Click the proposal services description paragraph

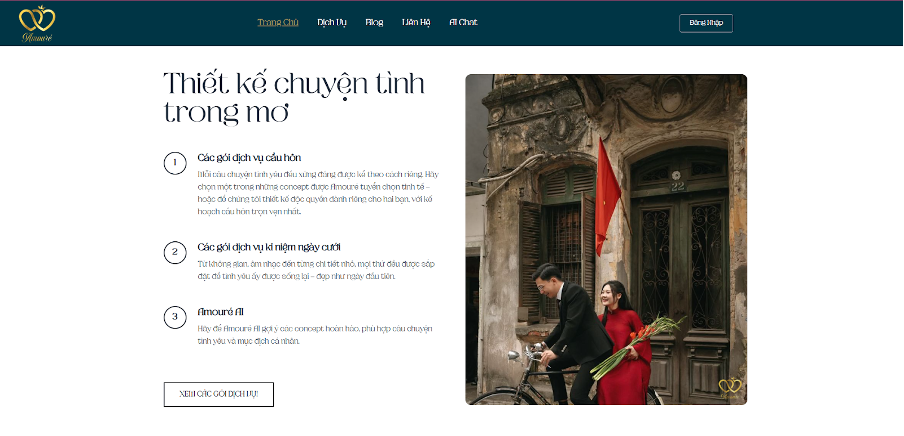pyautogui.click(x=318, y=193)
